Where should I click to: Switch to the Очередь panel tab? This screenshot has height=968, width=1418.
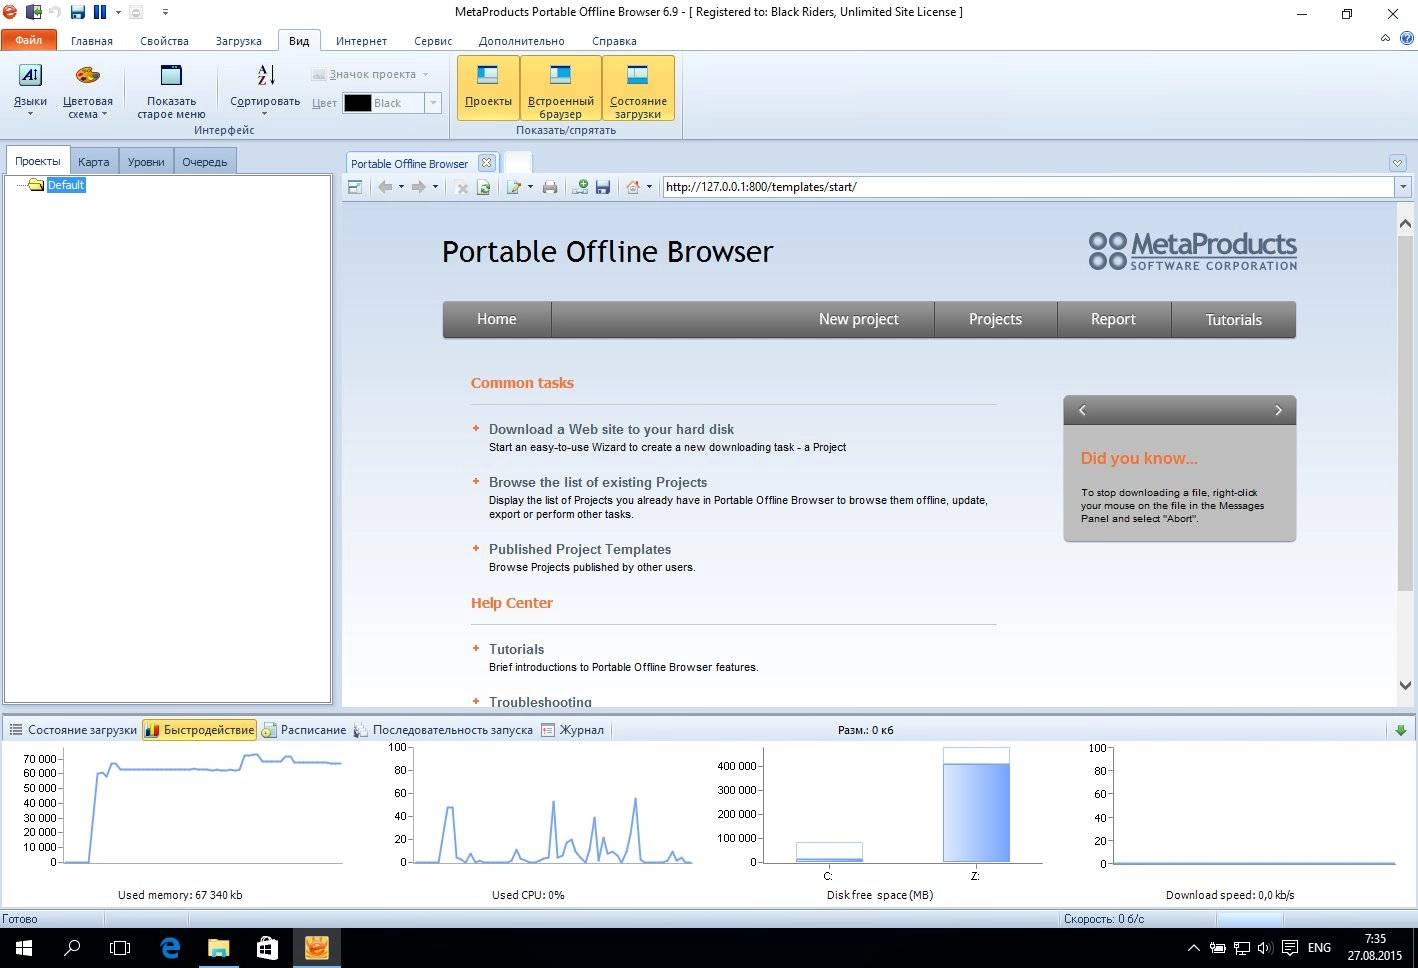coord(205,161)
